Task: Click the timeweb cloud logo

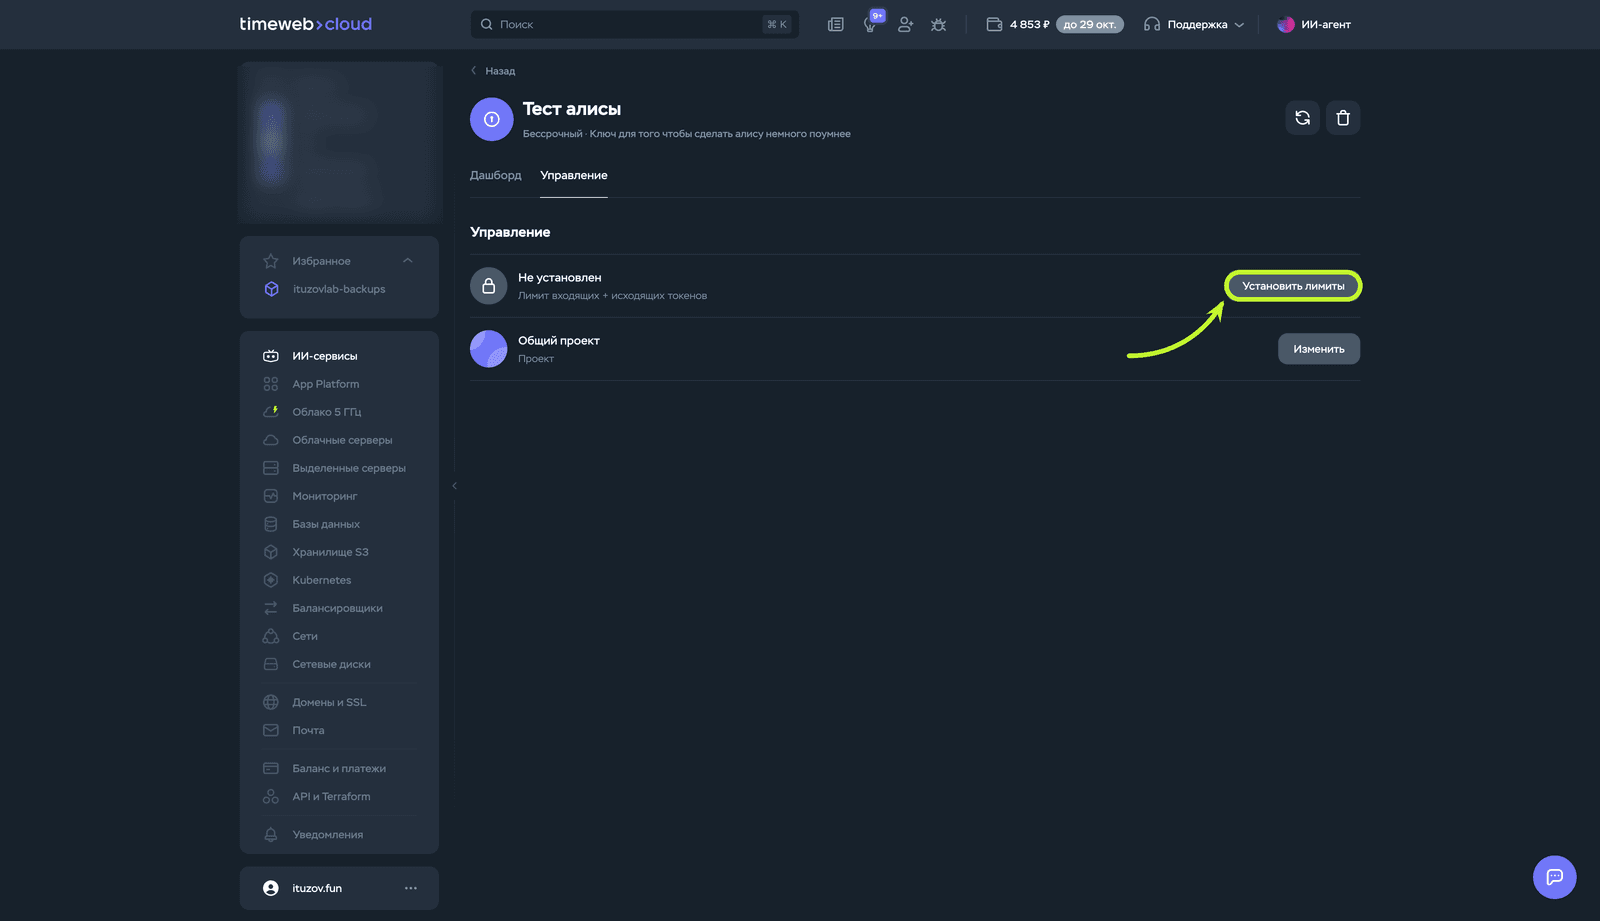Action: (305, 24)
